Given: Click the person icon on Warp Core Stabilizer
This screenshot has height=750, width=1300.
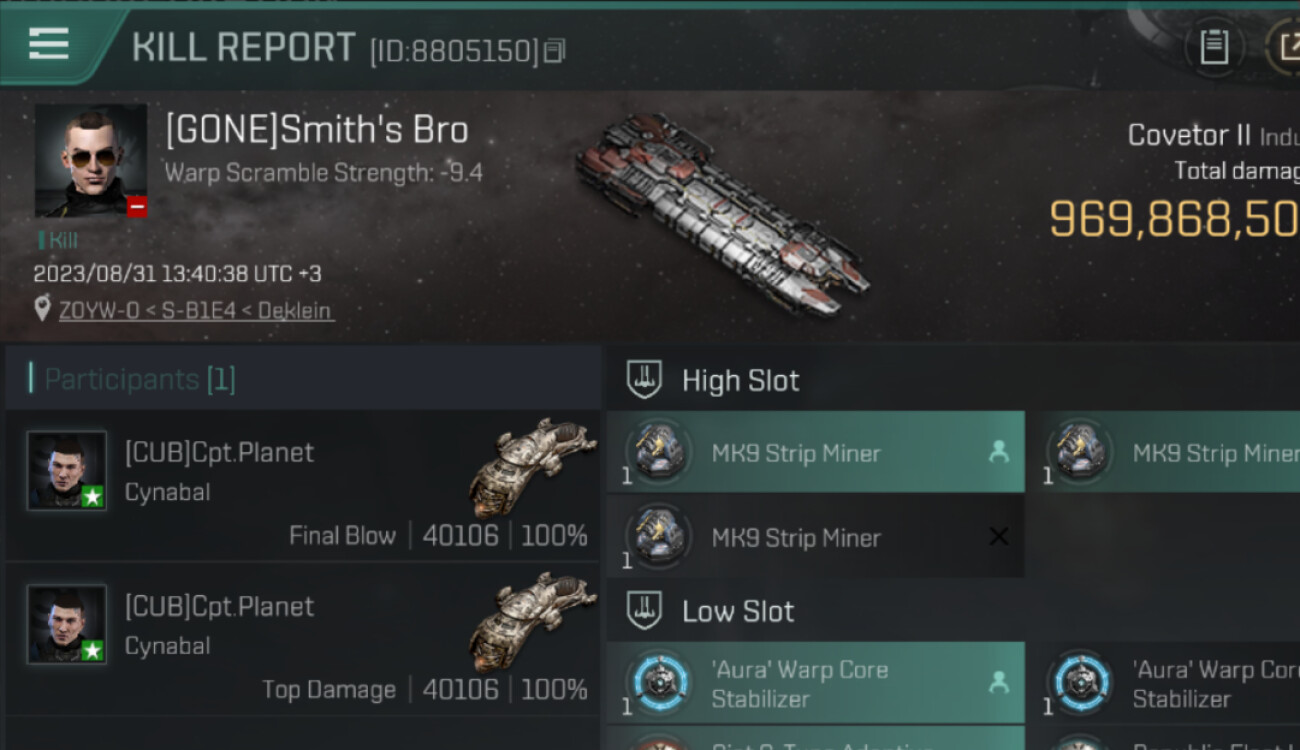Looking at the screenshot, I should tap(998, 683).
